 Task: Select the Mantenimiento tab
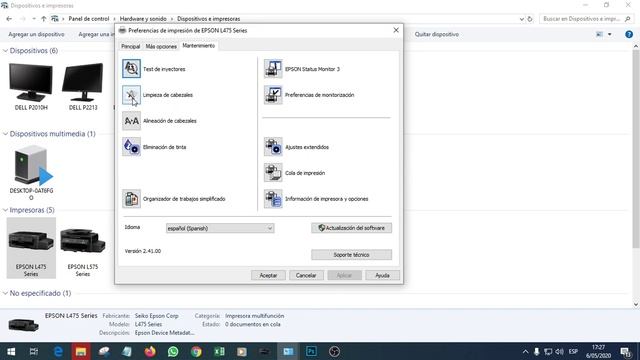pyautogui.click(x=199, y=46)
